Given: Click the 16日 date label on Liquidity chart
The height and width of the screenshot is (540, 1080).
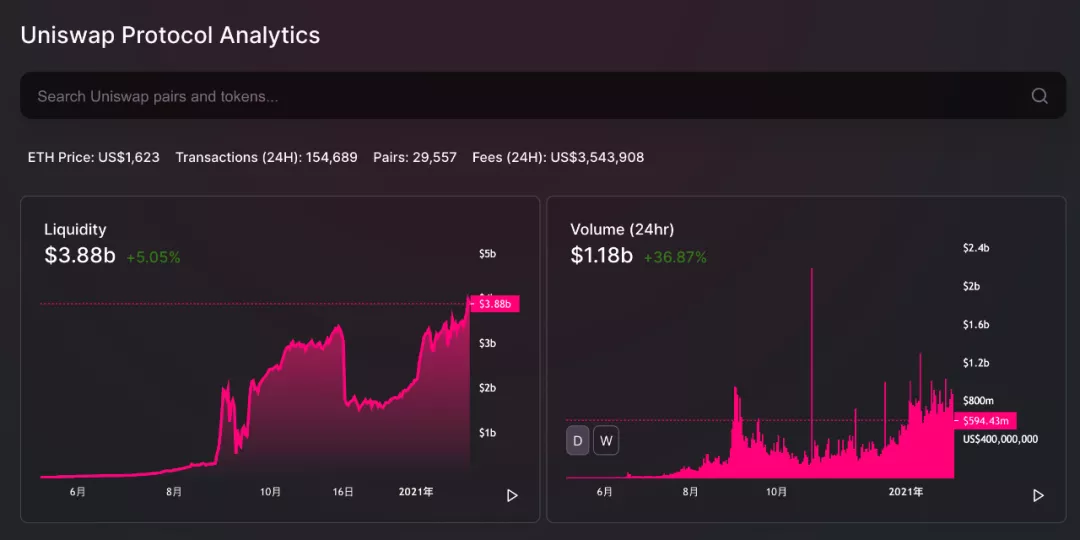Looking at the screenshot, I should [x=343, y=492].
